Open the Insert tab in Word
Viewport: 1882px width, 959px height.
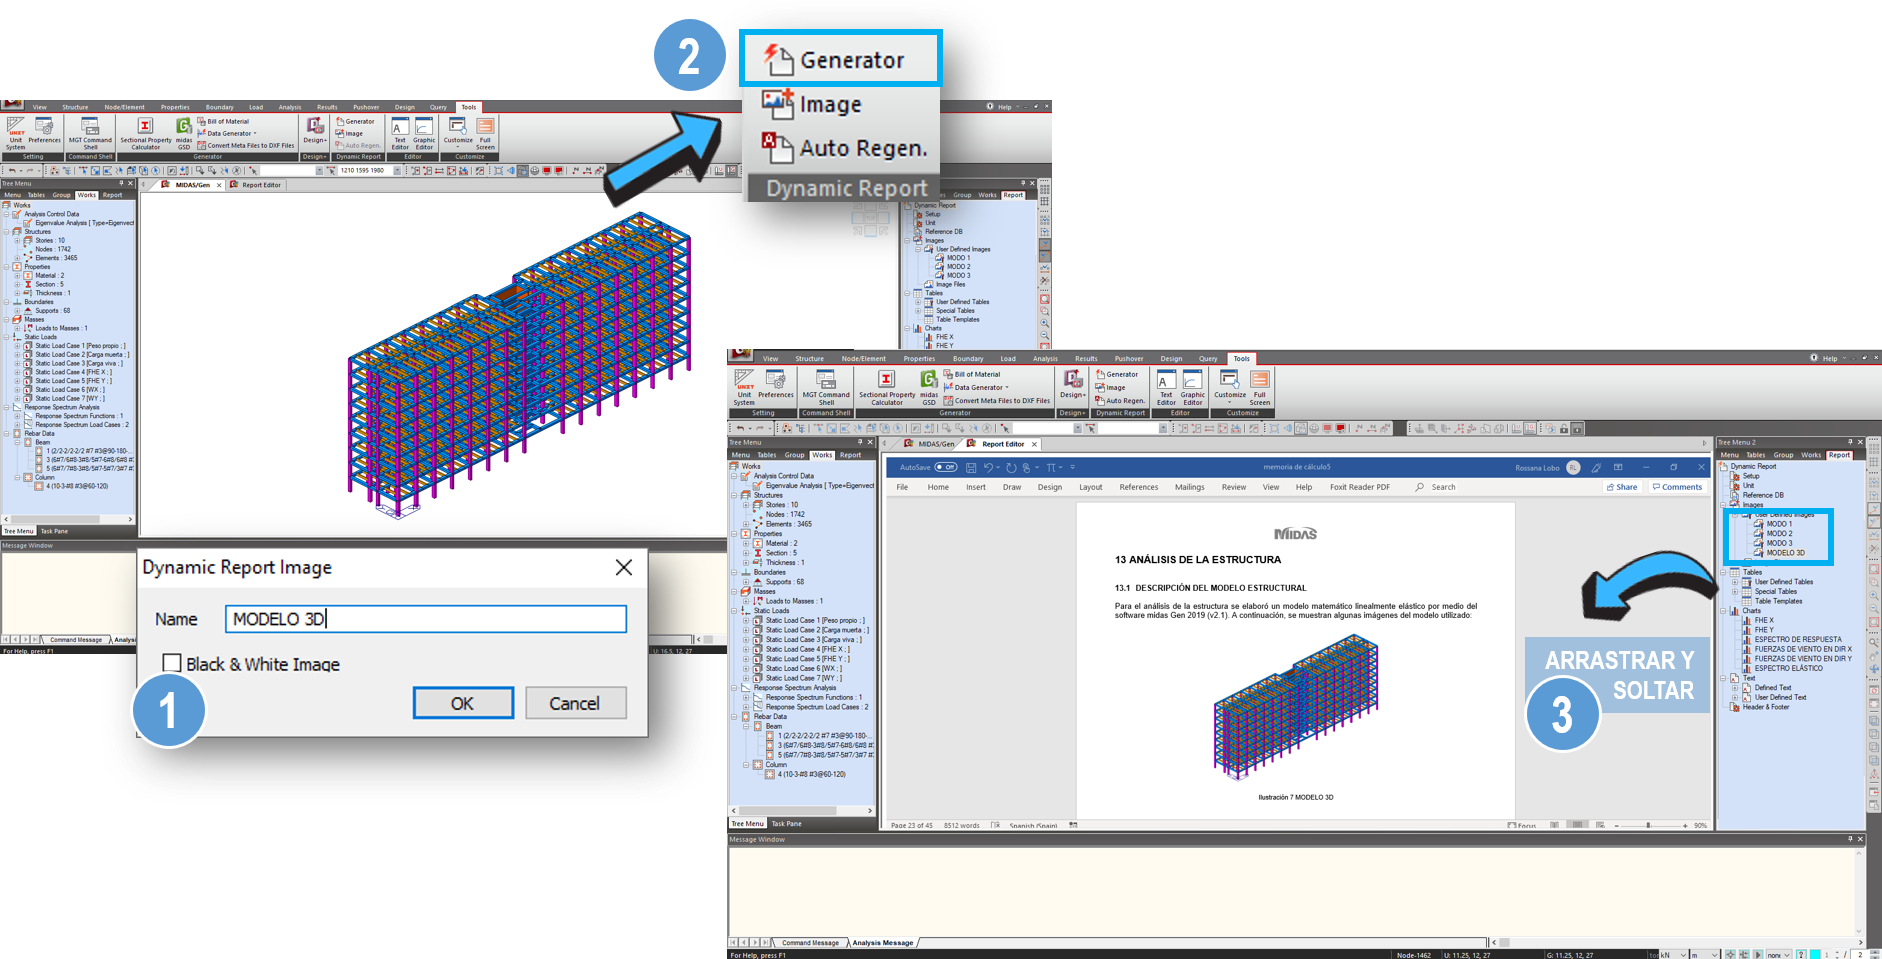point(976,487)
